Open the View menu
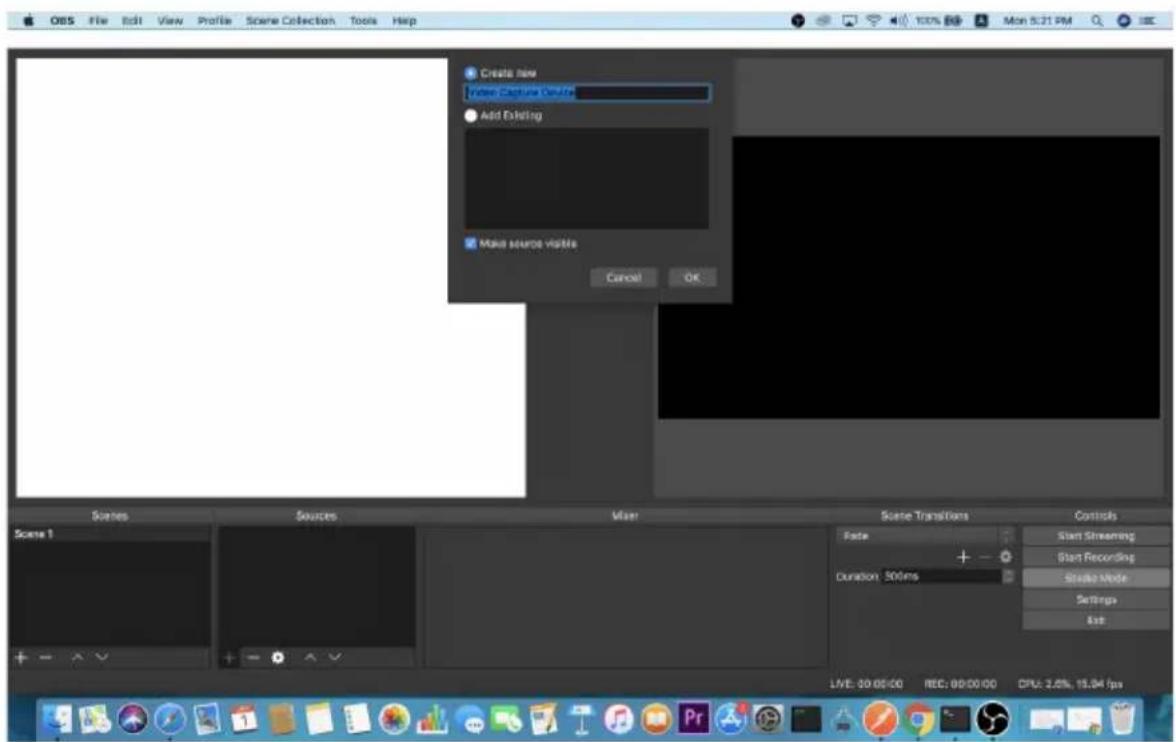Image resolution: width=1176 pixels, height=742 pixels. pyautogui.click(x=170, y=21)
